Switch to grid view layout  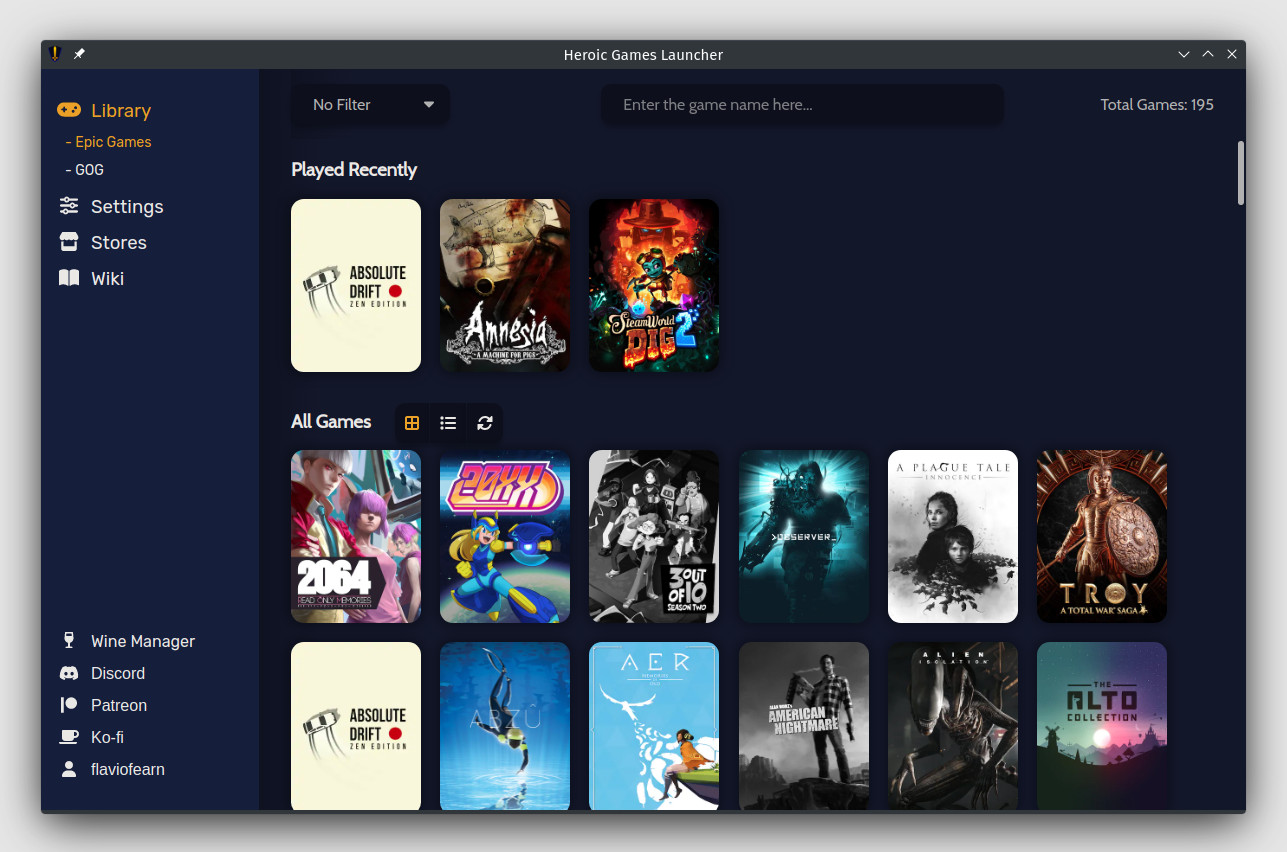click(412, 423)
